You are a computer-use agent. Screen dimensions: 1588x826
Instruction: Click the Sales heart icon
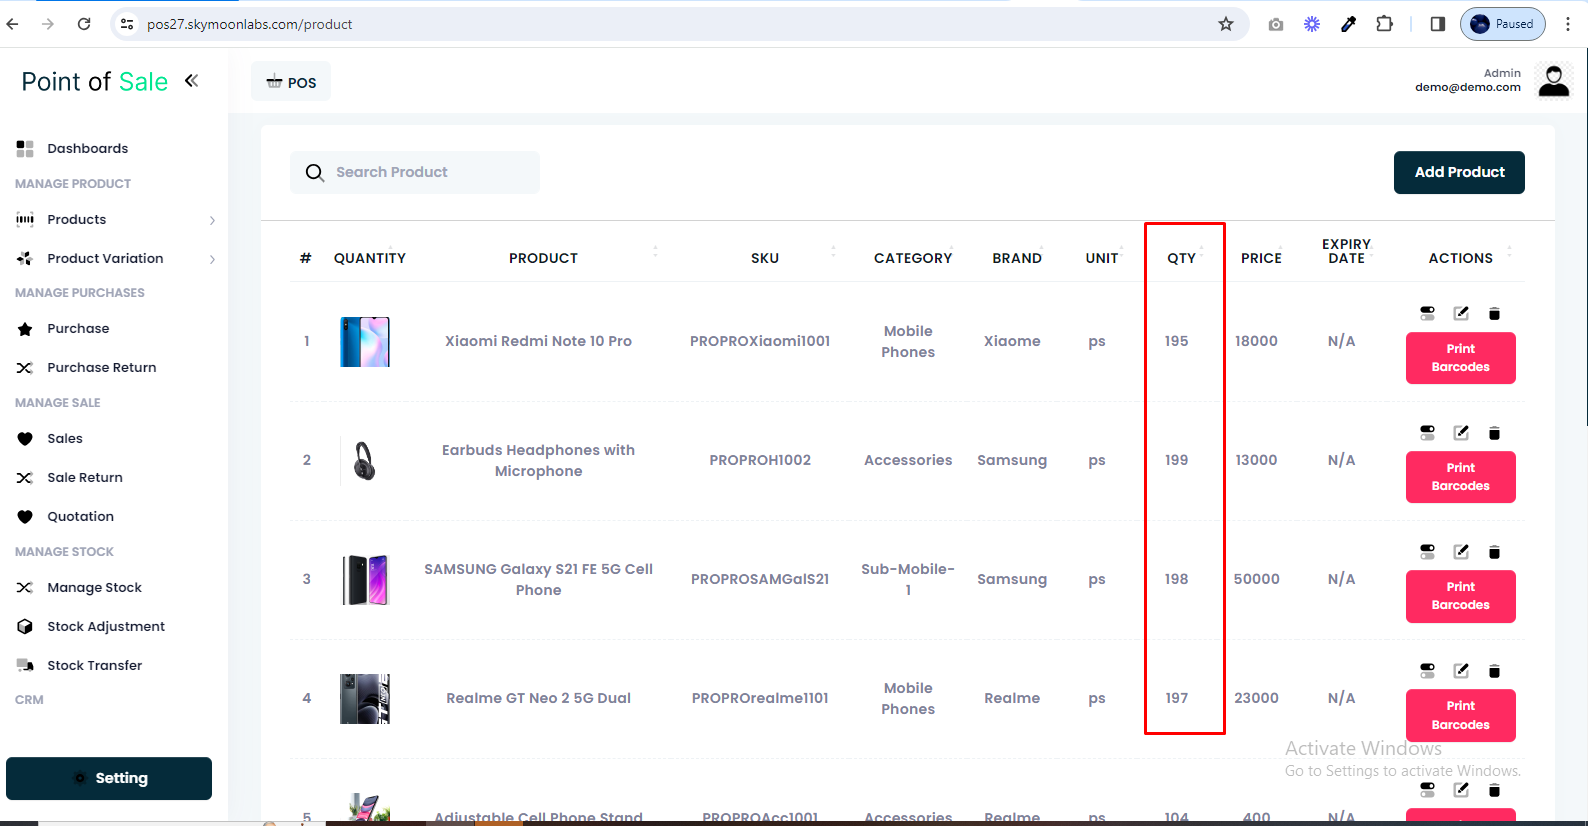click(25, 438)
